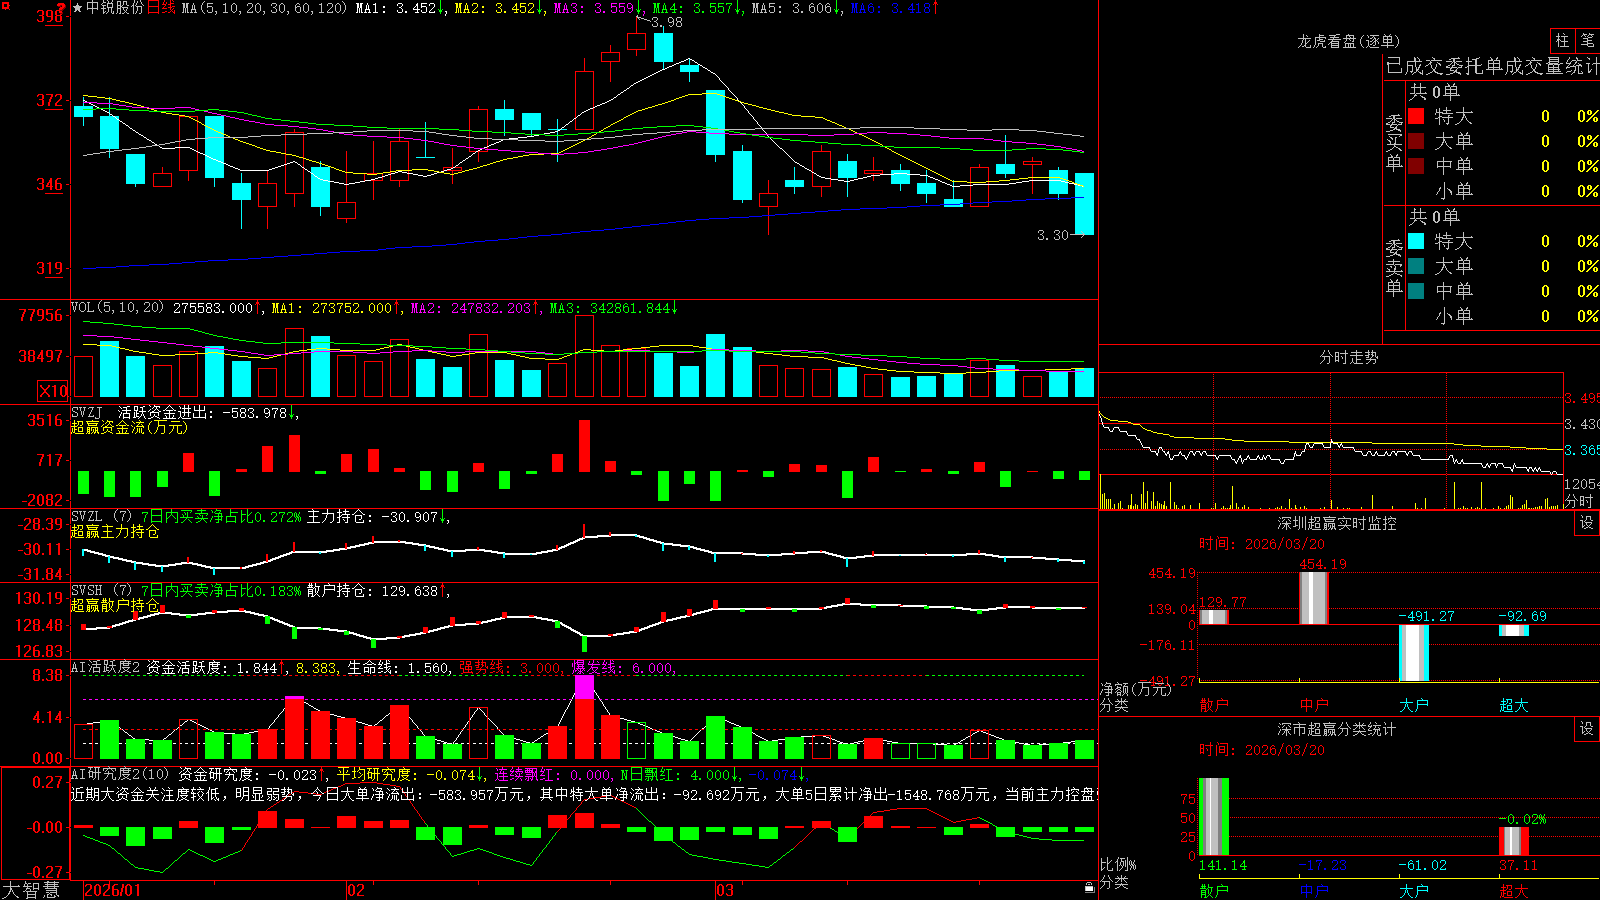Click the MA4: 3.557 value
1600x900 pixels.
pyautogui.click(x=697, y=8)
